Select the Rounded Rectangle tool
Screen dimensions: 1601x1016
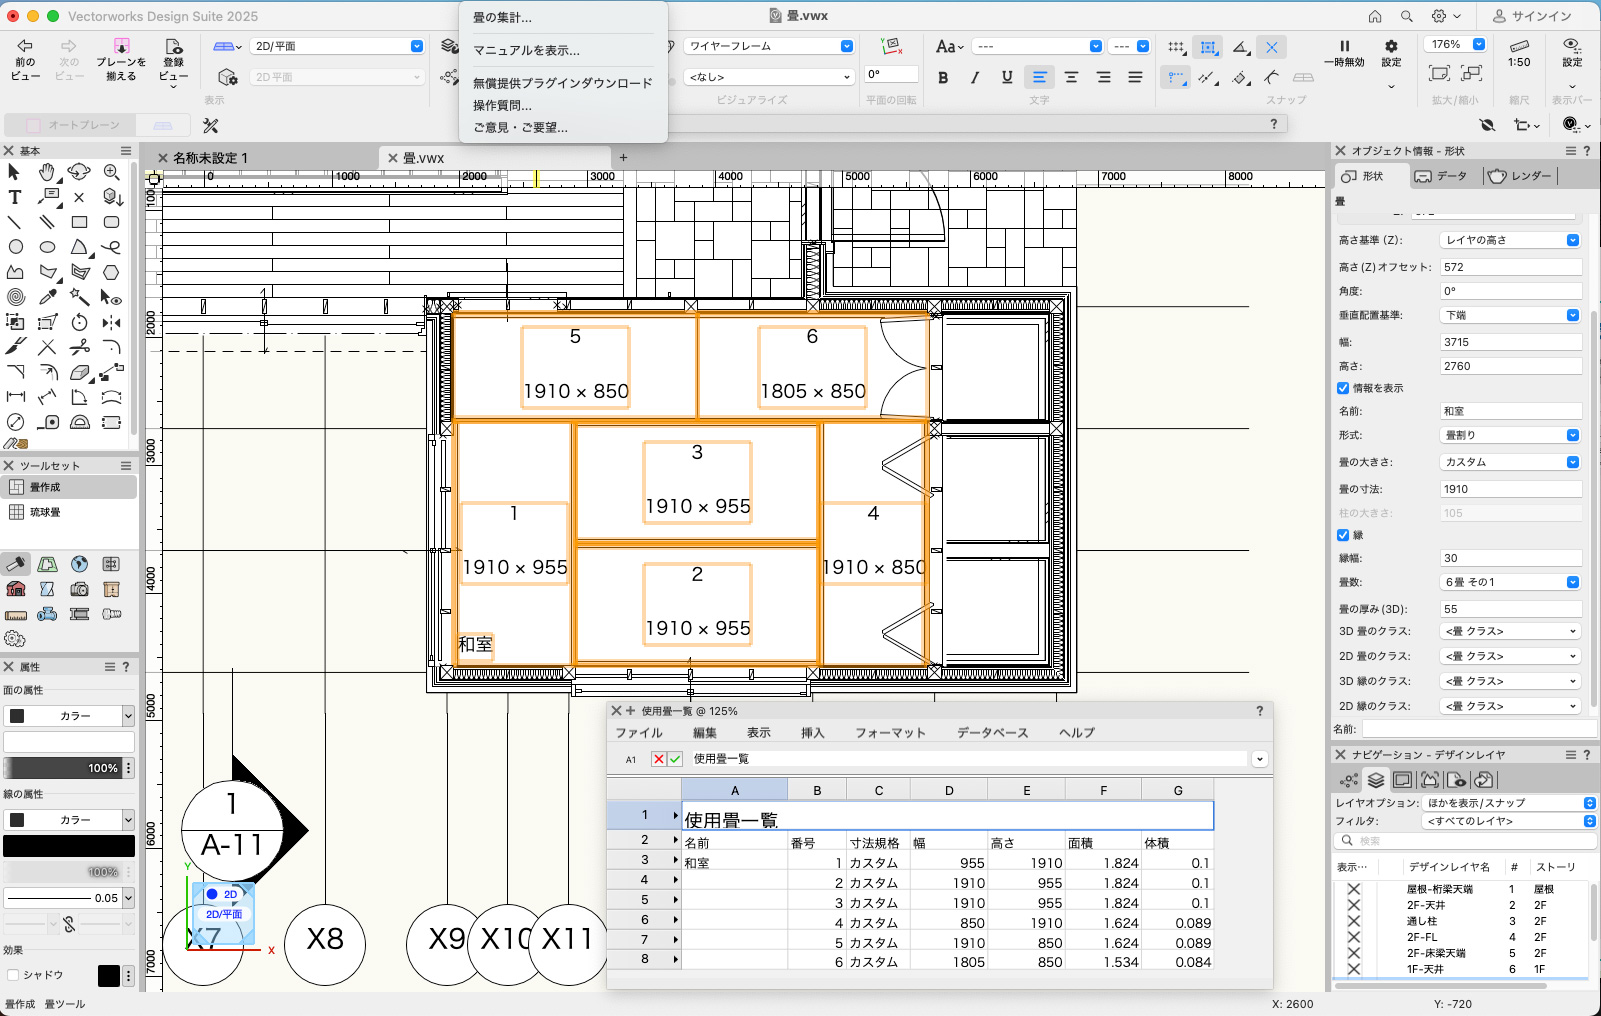(x=111, y=222)
